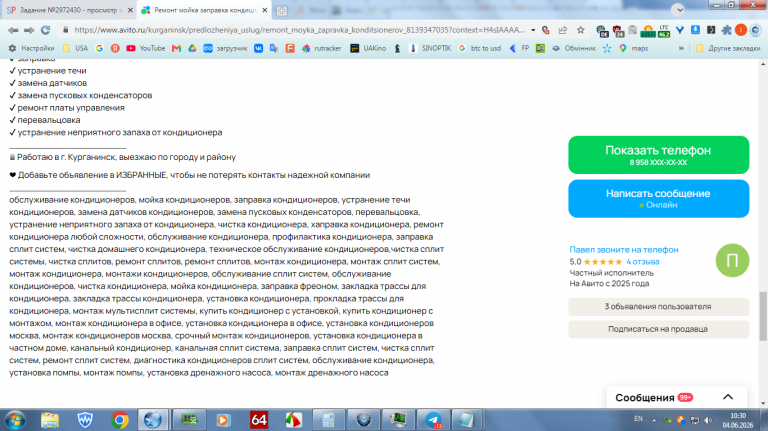Image resolution: width=768 pixels, height=431 pixels.
Task: Click Показать телефон button
Action: (658, 155)
